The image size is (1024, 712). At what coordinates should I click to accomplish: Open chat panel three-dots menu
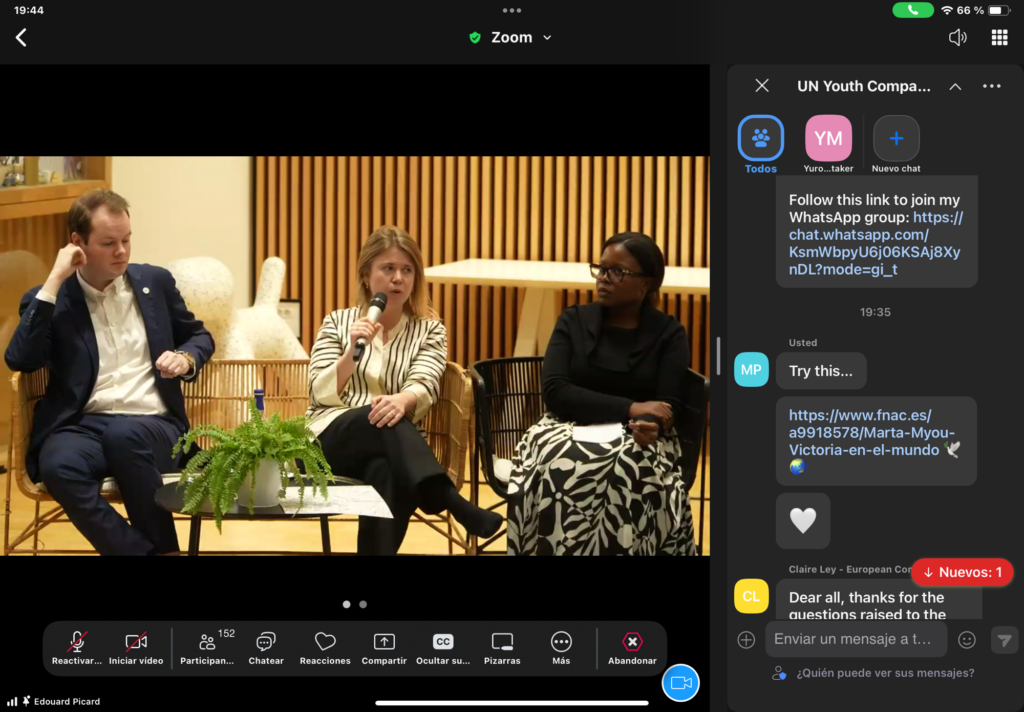[991, 87]
